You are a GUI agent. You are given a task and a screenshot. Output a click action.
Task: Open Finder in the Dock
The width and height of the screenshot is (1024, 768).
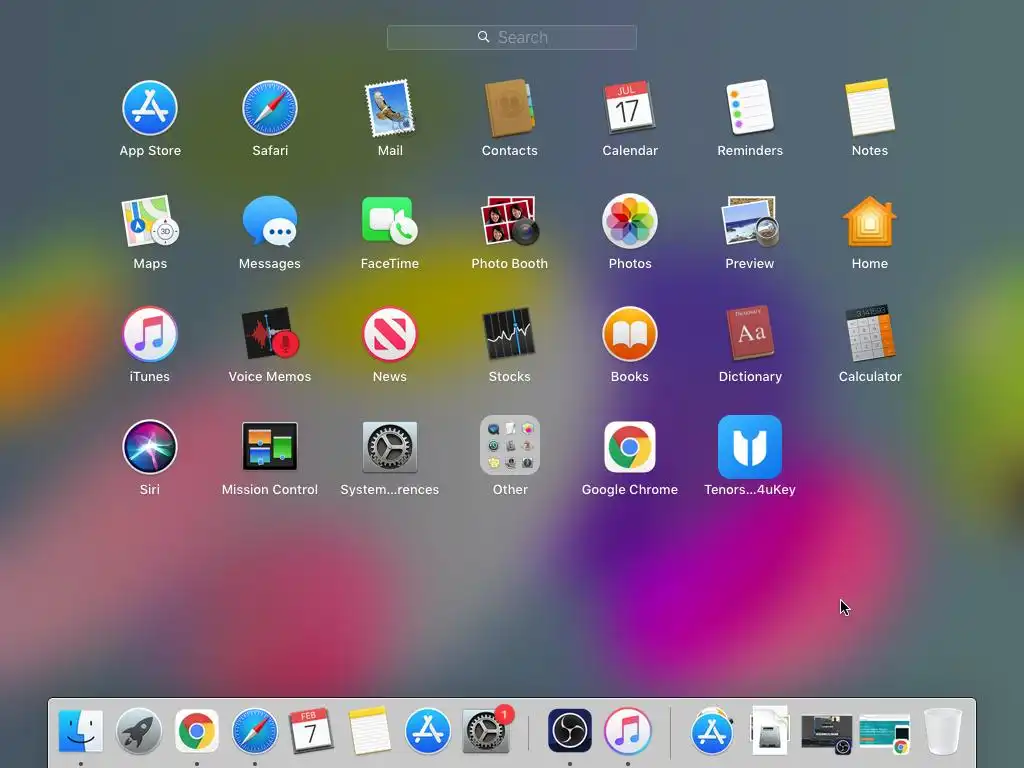click(80, 731)
